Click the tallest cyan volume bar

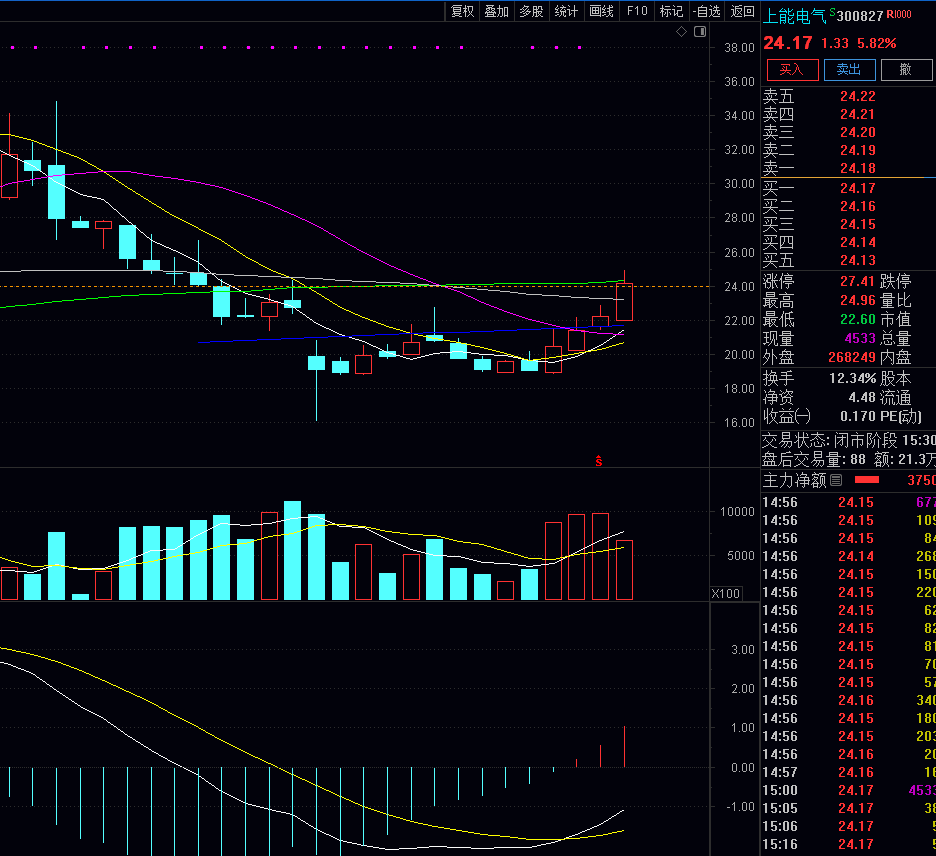click(292, 550)
